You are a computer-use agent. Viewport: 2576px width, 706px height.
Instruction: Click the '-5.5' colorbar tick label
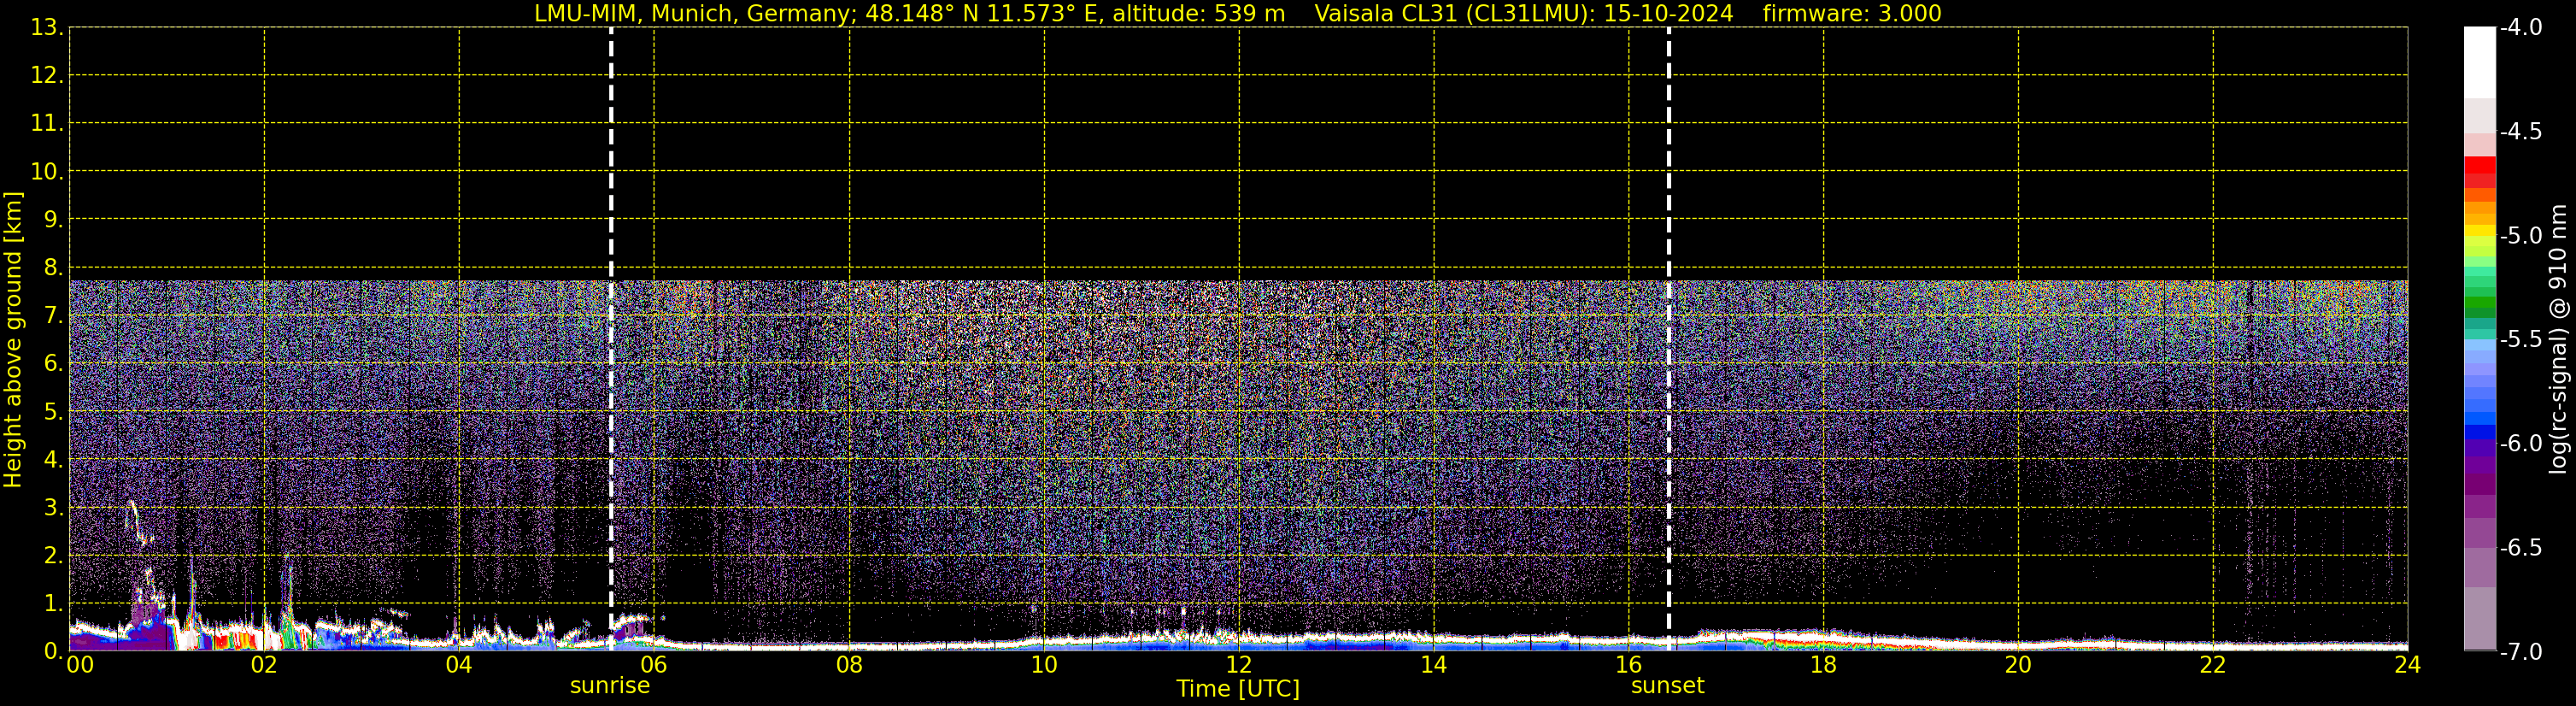[2521, 340]
